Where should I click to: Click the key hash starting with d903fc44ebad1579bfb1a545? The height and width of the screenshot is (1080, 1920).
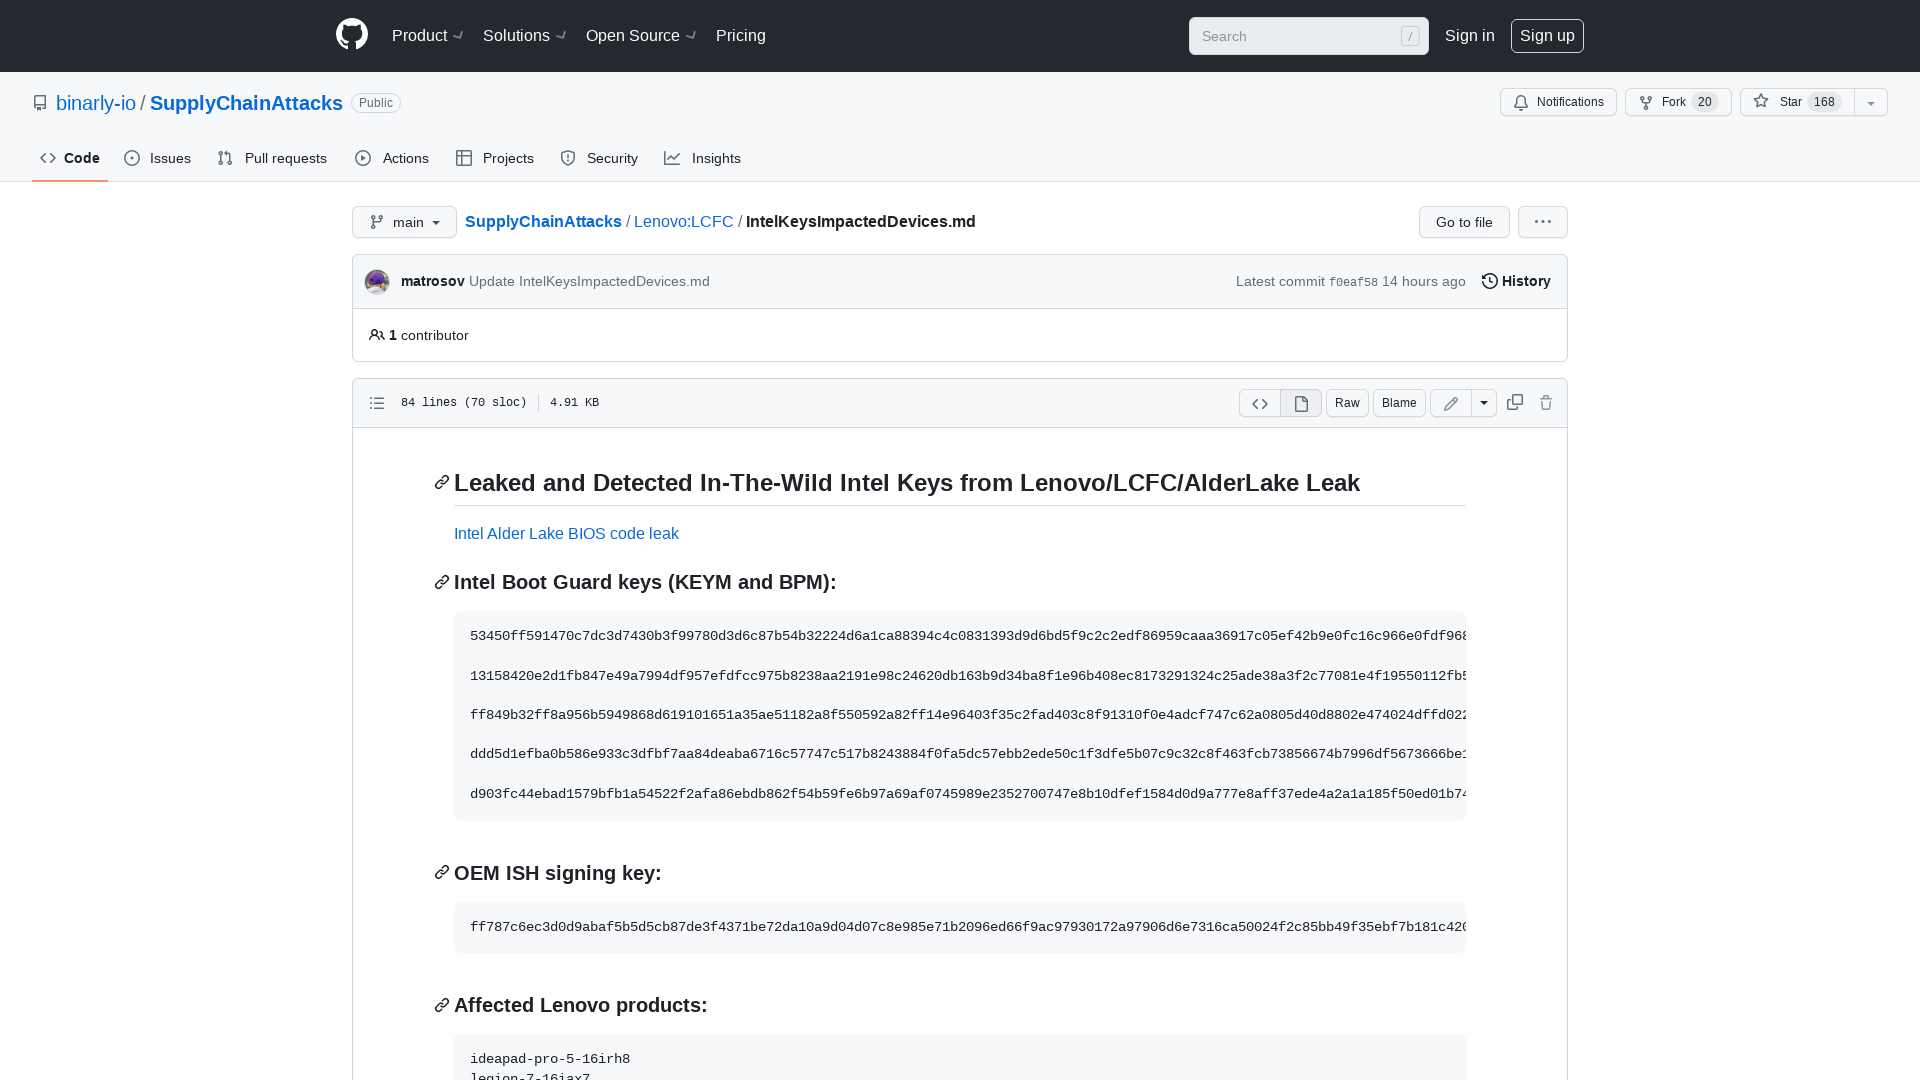(x=968, y=794)
